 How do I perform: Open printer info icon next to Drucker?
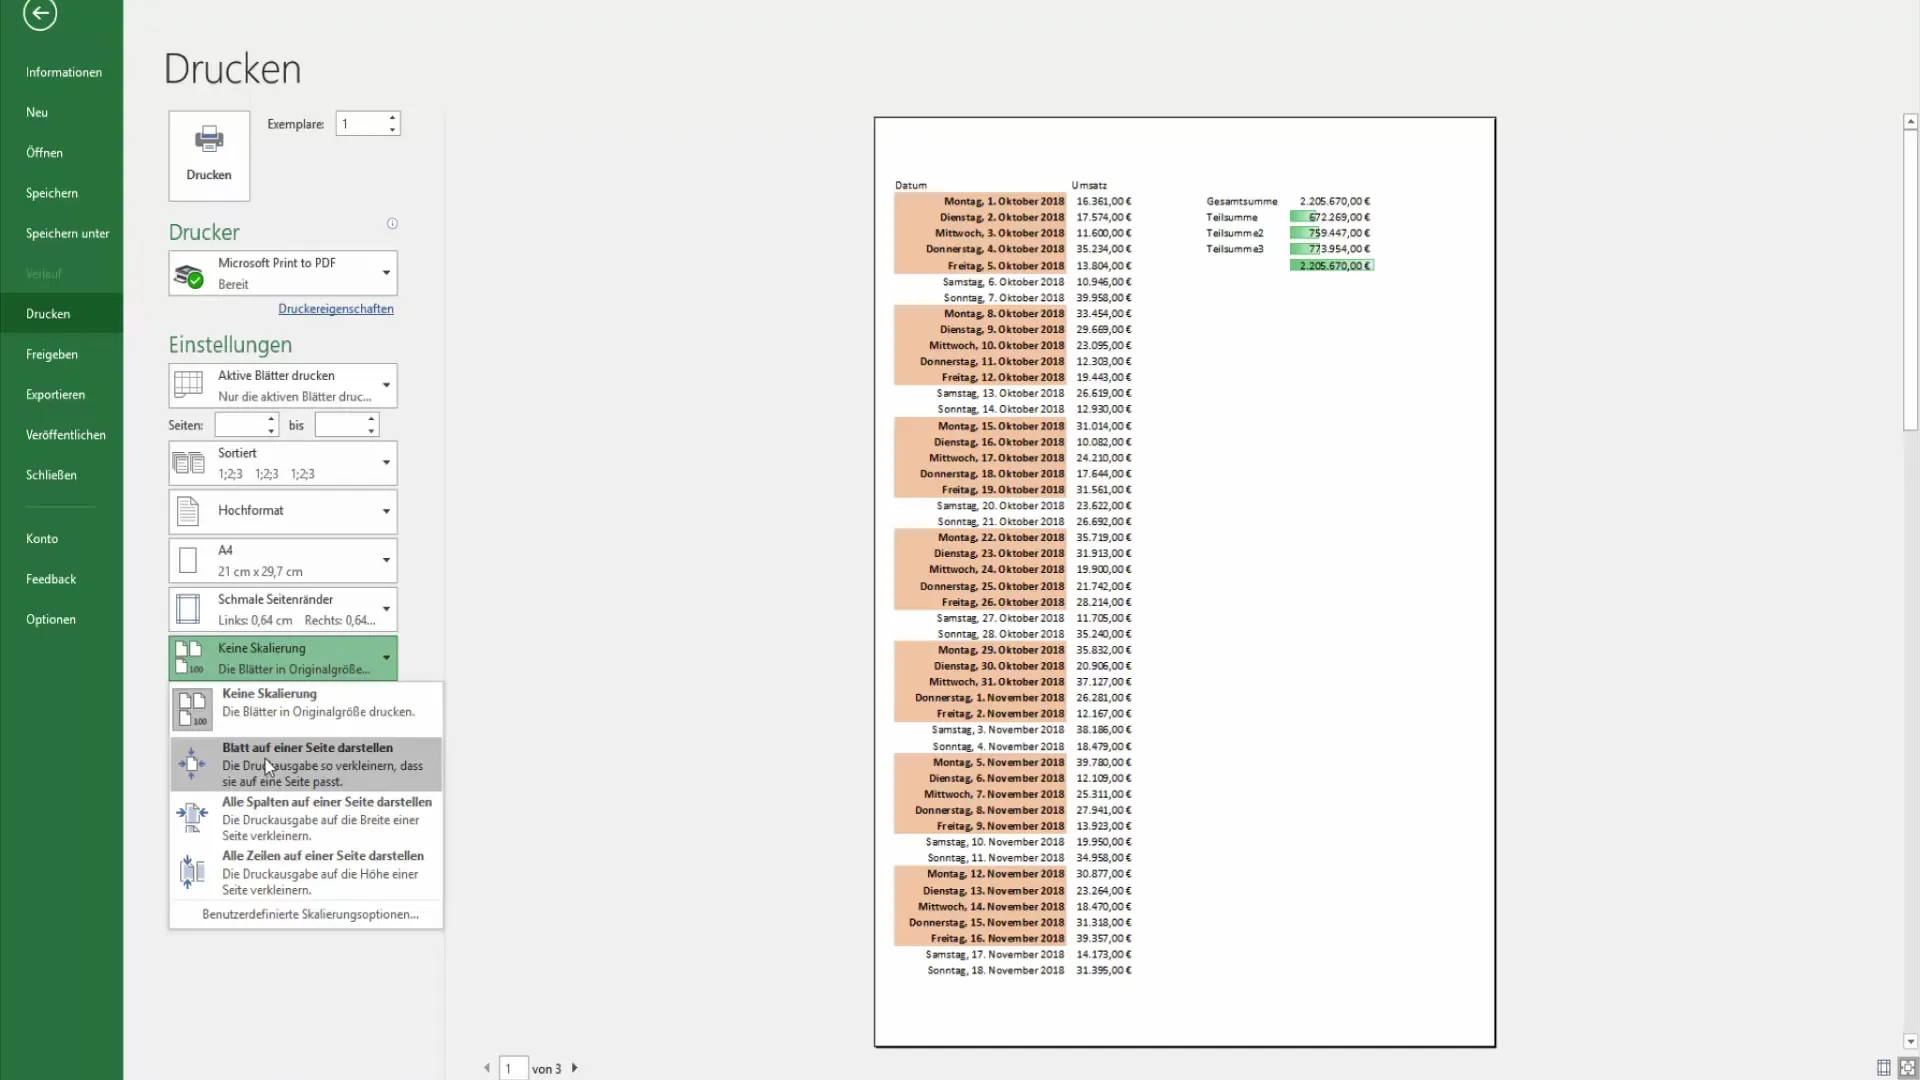[392, 223]
